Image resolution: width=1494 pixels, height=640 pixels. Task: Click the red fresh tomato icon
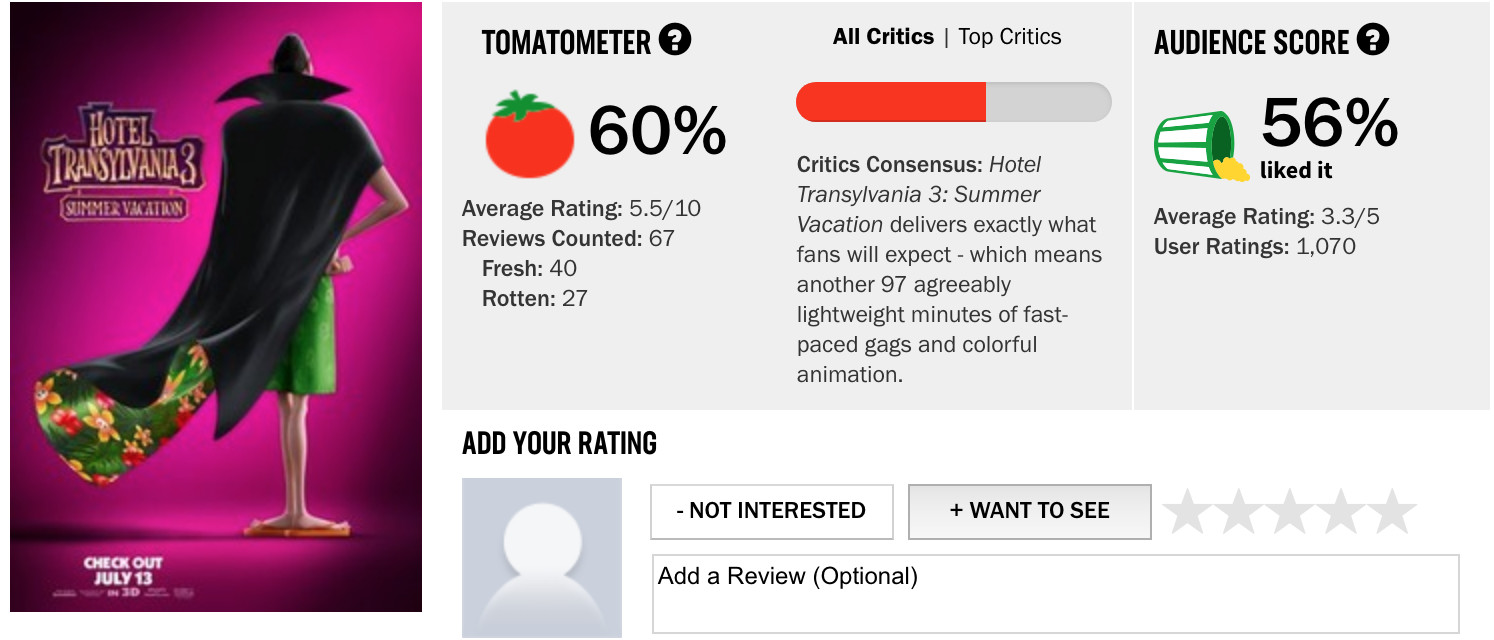[x=530, y=135]
